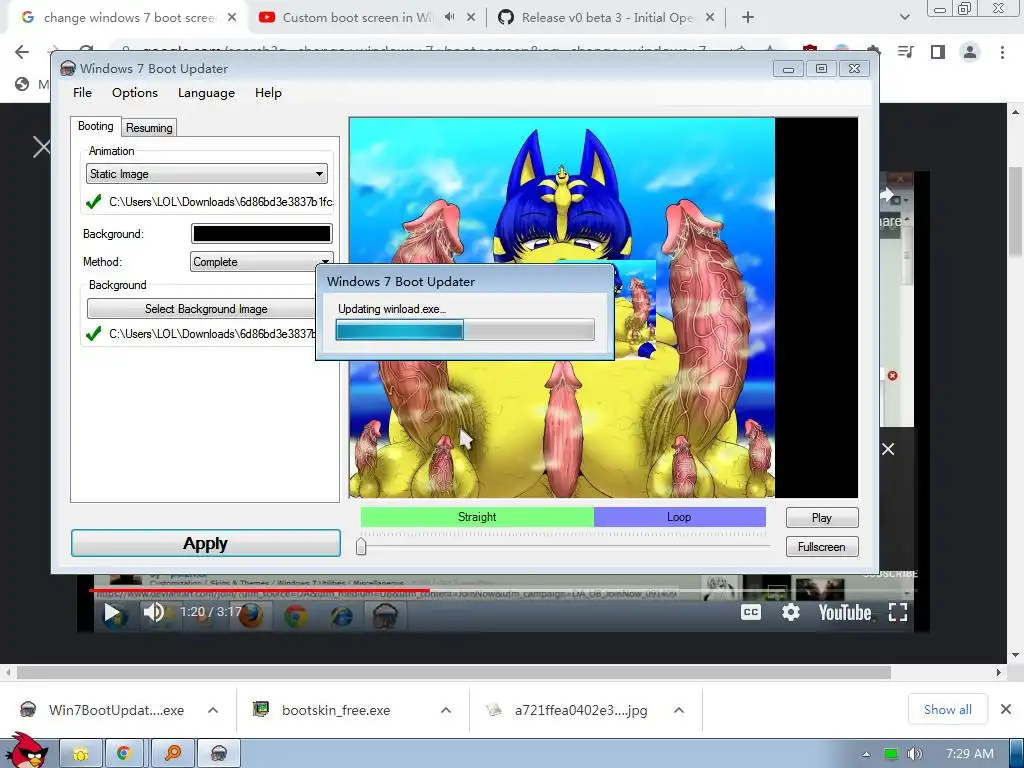Click the green tray status icon
1024x768 pixels.
point(891,754)
